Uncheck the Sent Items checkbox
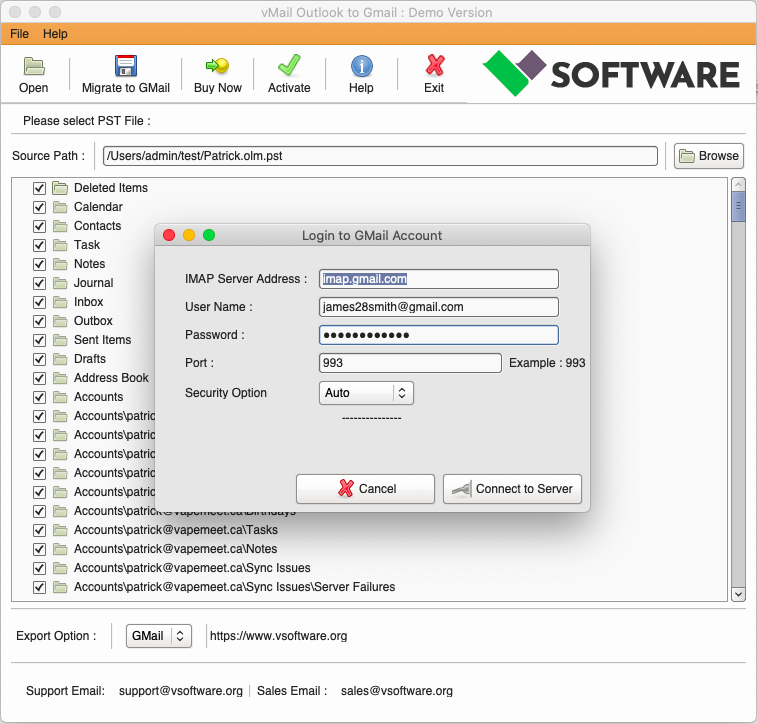758x724 pixels. click(x=39, y=340)
